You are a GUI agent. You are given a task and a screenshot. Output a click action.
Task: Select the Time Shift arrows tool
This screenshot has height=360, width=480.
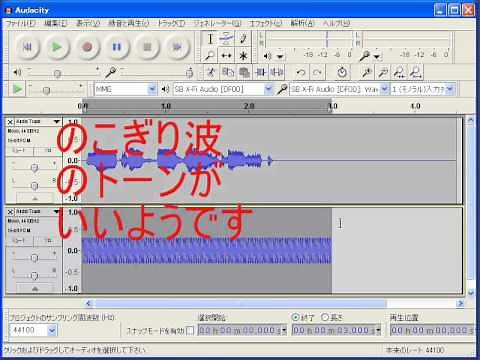[x=226, y=55]
